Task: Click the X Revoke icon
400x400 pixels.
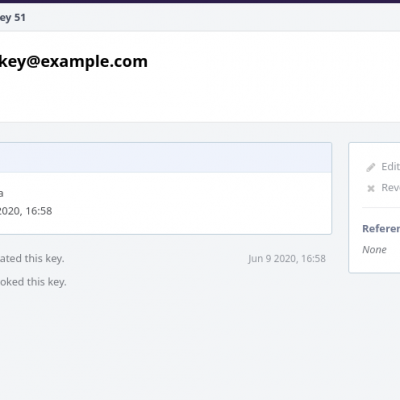Action: pyautogui.click(x=371, y=188)
